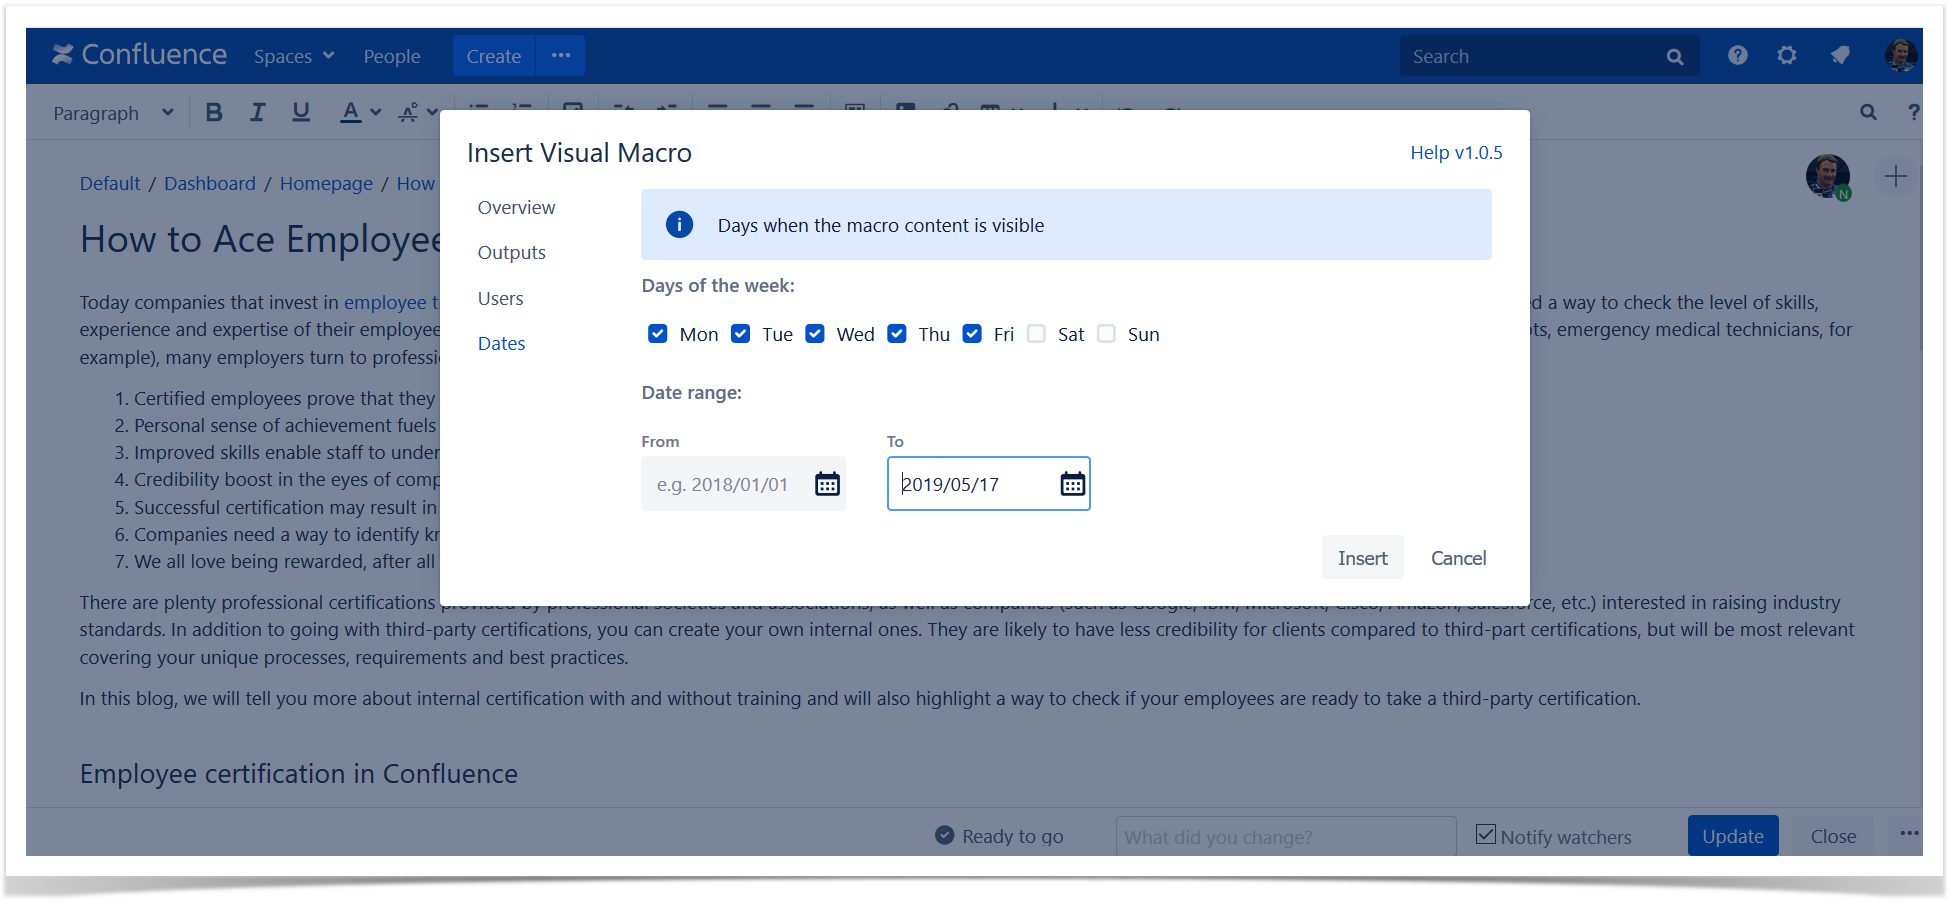The width and height of the screenshot is (1957, 905).
Task: Switch to the Overview tab
Action: [516, 208]
